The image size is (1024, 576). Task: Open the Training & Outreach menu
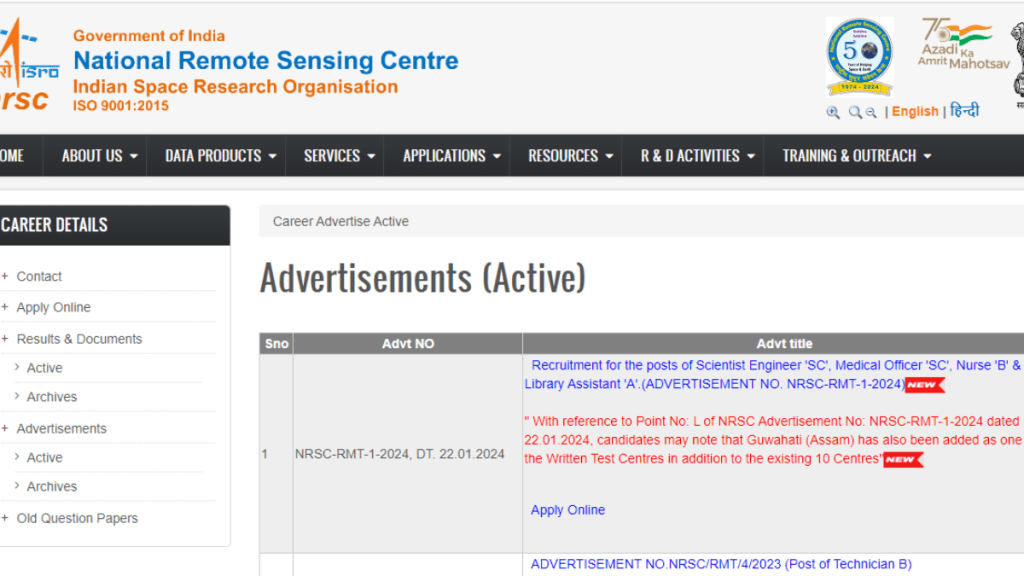coord(856,156)
